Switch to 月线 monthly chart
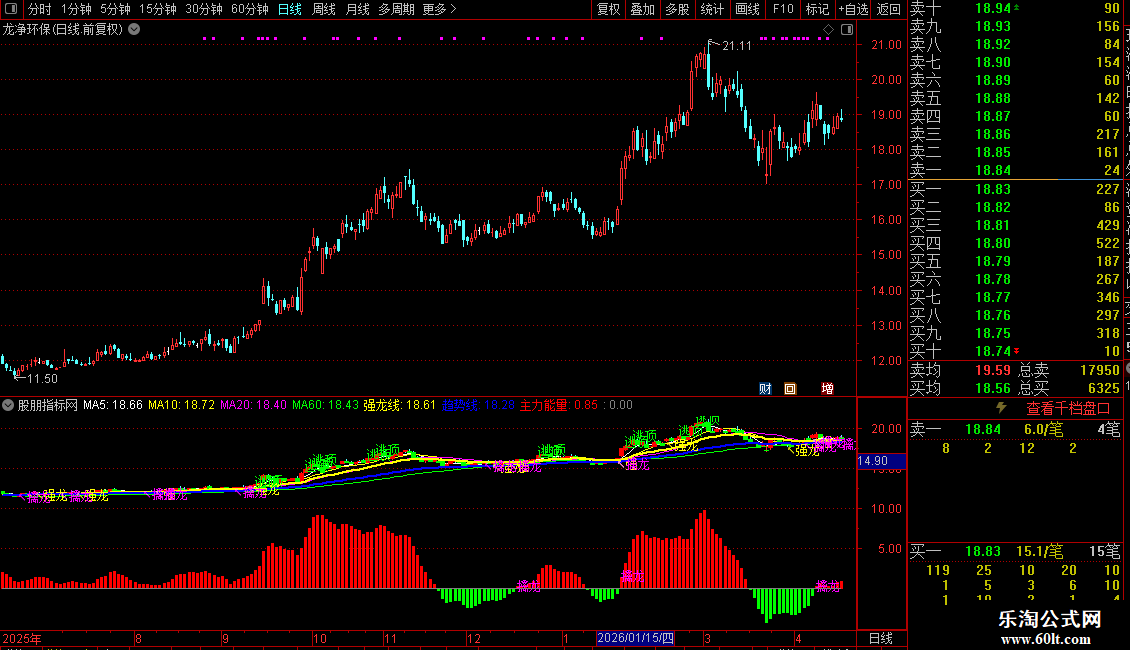This screenshot has width=1130, height=650. 357,9
